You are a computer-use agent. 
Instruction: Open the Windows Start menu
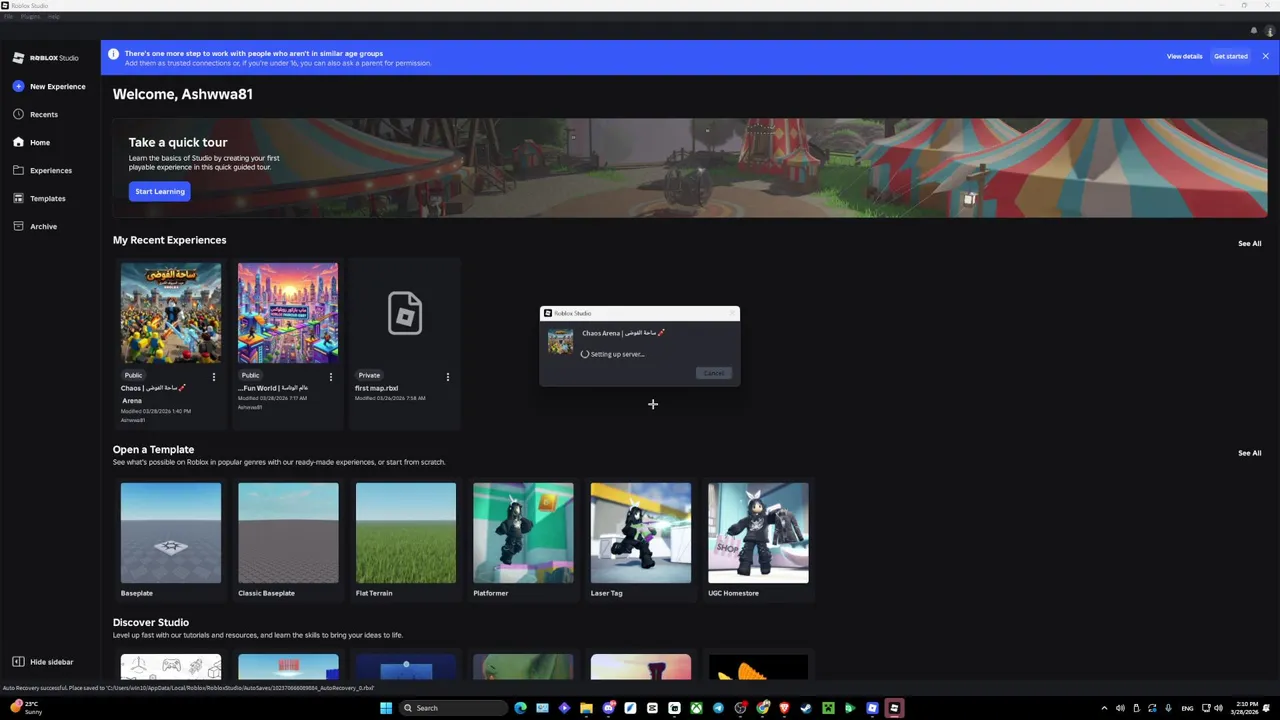pos(386,708)
